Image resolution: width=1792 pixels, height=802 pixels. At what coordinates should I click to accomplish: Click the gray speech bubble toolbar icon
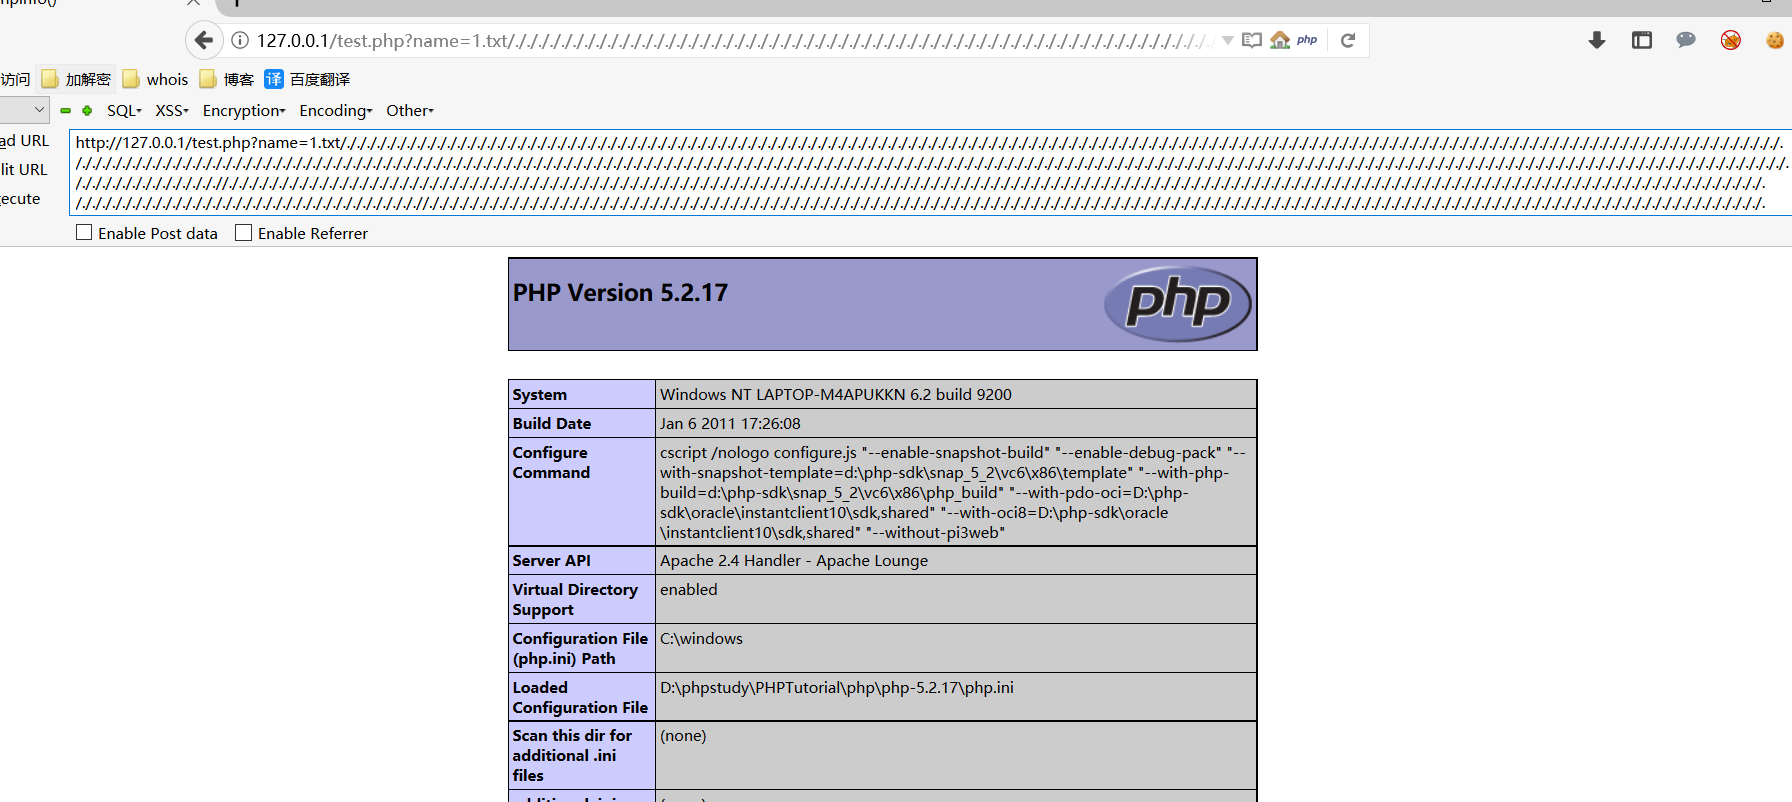1686,40
